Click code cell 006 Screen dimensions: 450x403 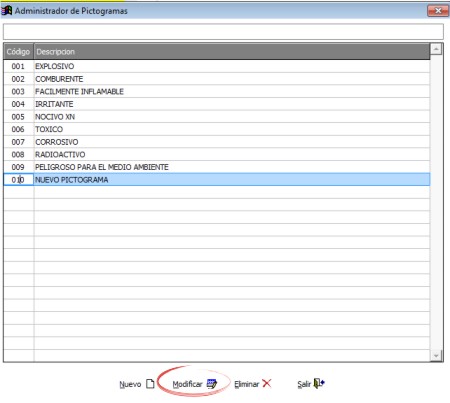point(18,129)
